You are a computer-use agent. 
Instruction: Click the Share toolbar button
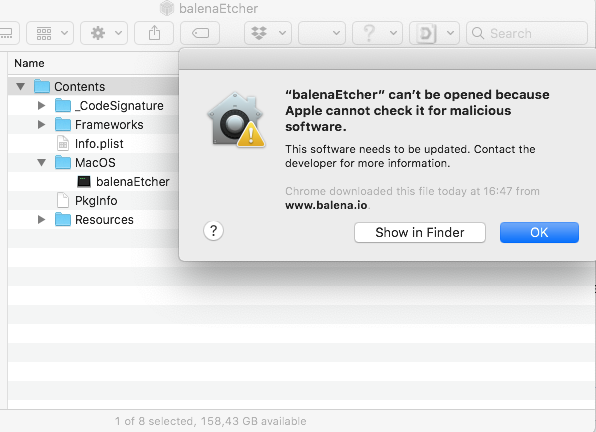tap(154, 33)
